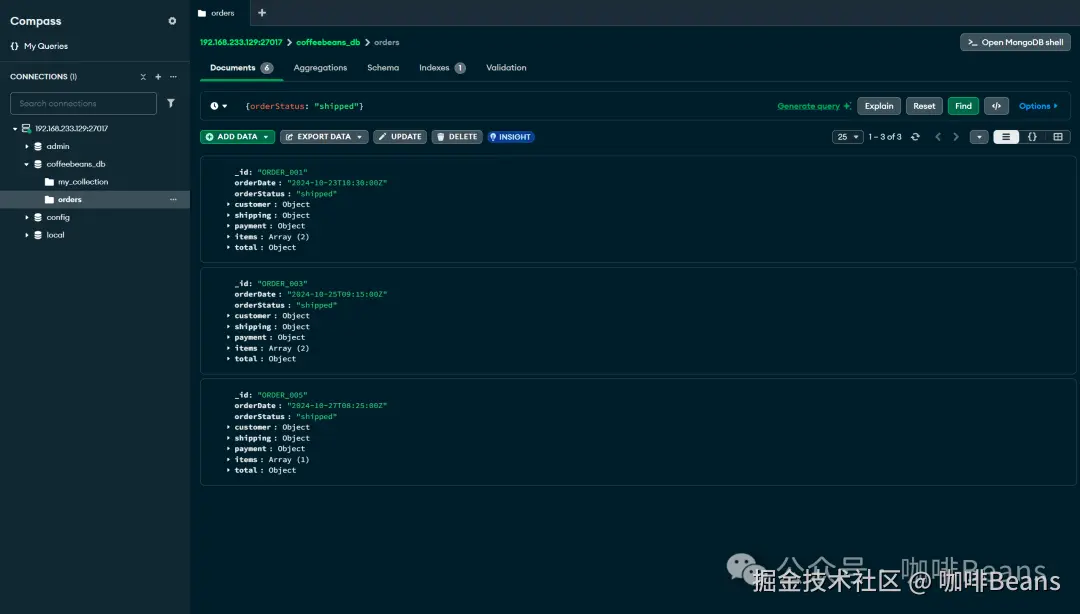
Task: Expand the local database
Action: coord(27,235)
